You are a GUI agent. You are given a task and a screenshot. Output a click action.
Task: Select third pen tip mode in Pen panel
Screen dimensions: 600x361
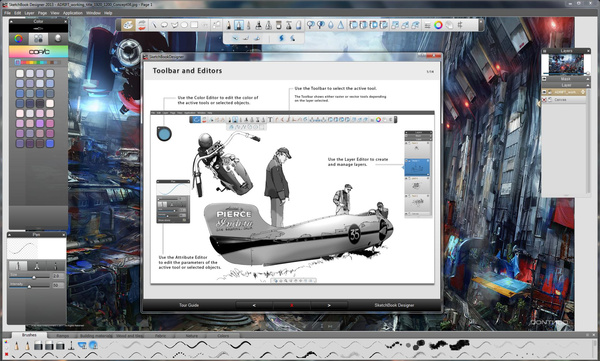tap(55, 266)
